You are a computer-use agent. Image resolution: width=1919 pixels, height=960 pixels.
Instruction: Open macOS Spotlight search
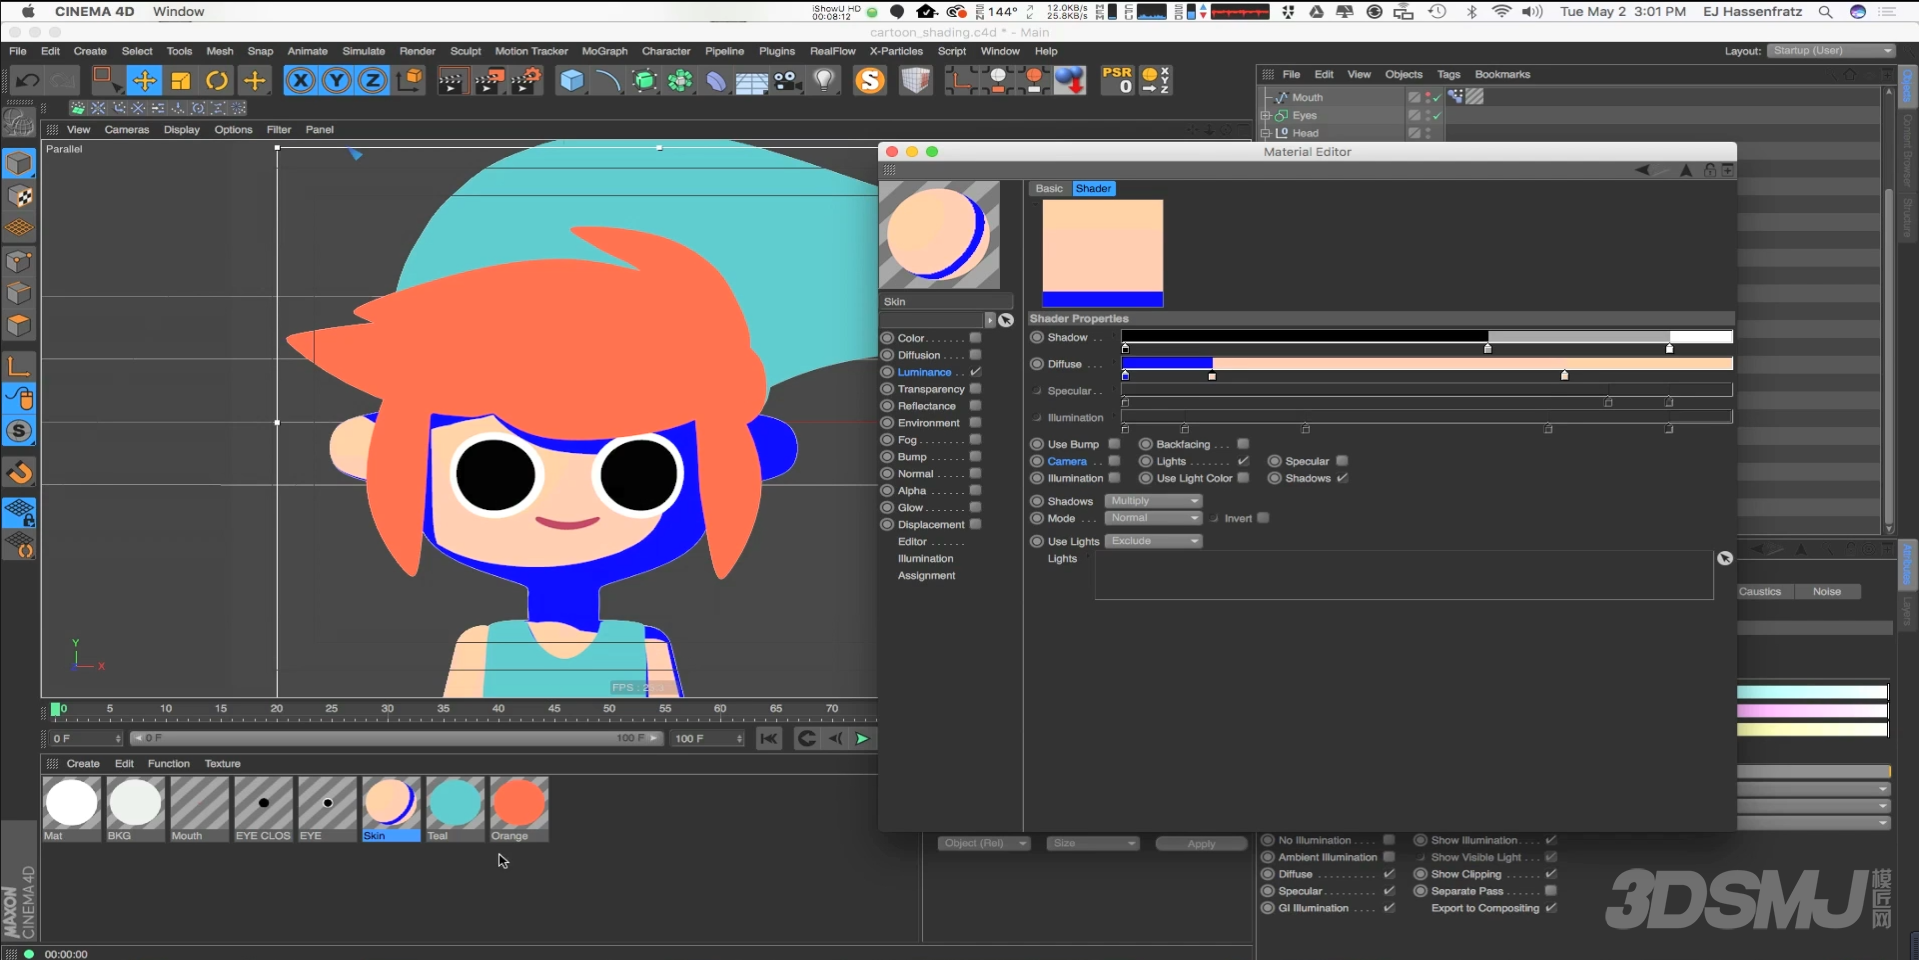(1825, 12)
